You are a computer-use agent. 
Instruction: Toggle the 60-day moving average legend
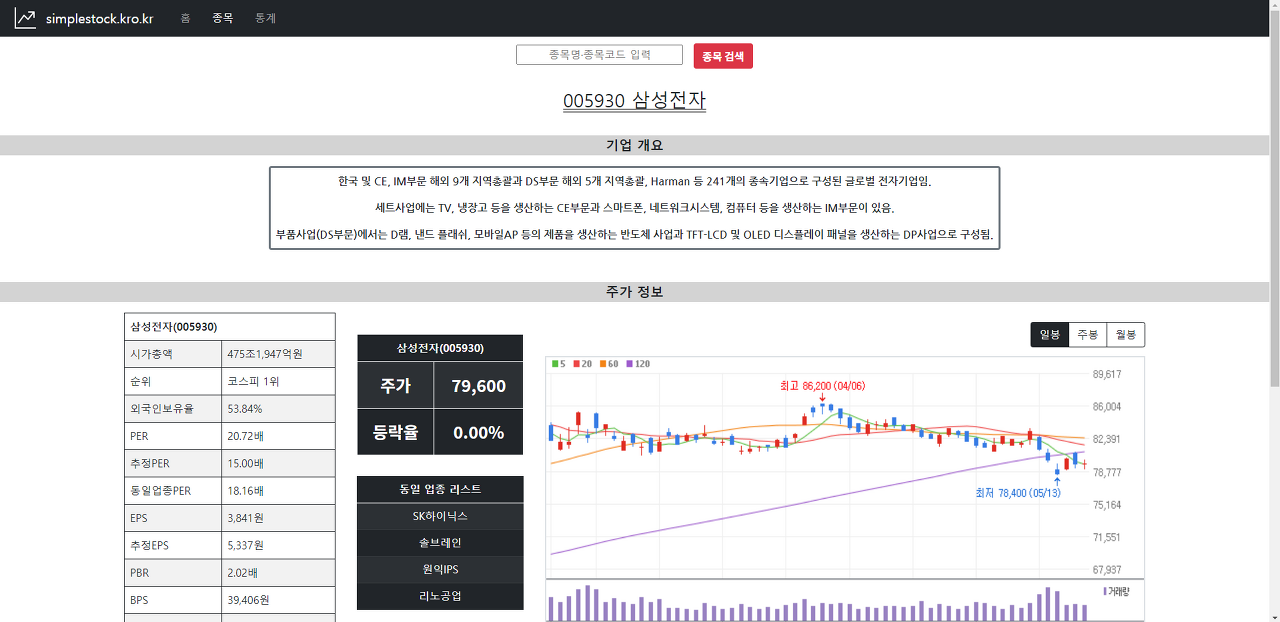click(x=610, y=364)
